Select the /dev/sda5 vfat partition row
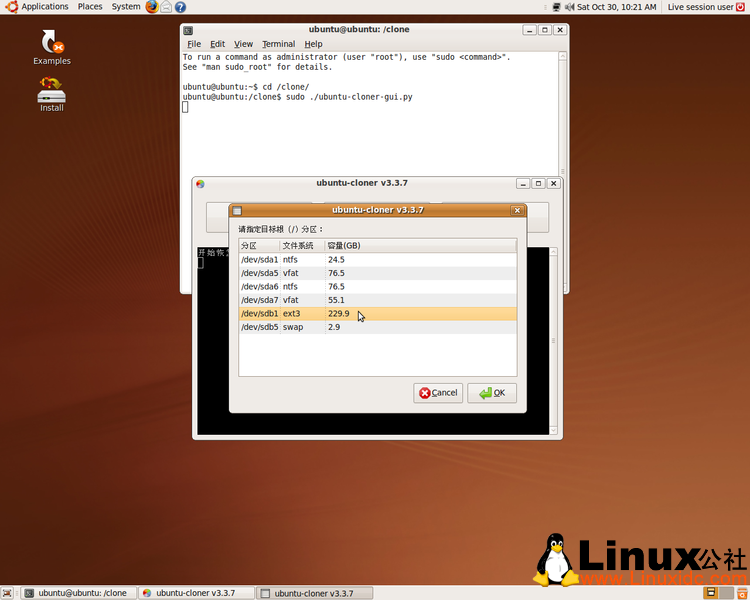This screenshot has height=600, width=750. (378, 273)
